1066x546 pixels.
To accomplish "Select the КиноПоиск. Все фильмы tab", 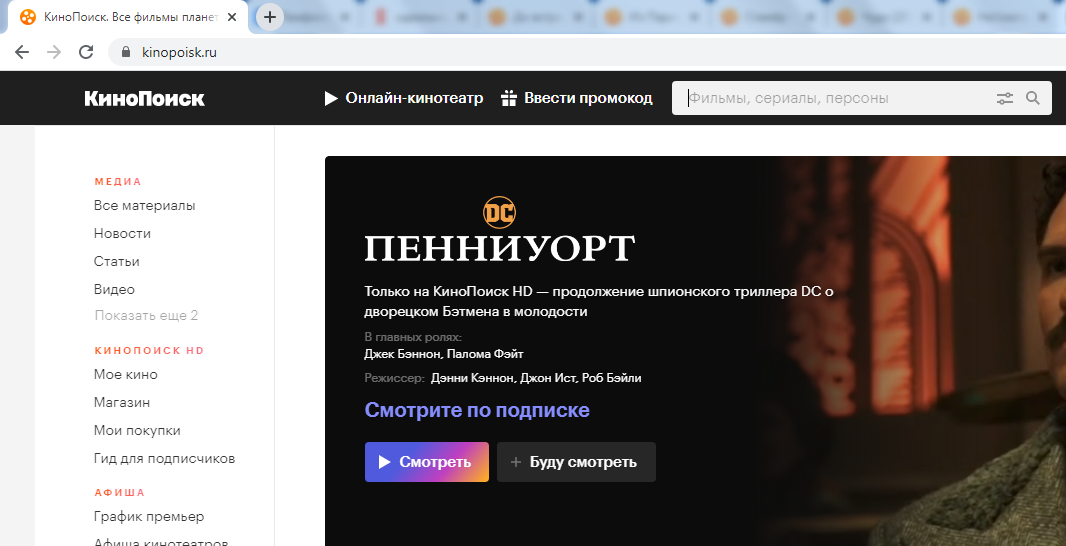I will pyautogui.click(x=128, y=17).
